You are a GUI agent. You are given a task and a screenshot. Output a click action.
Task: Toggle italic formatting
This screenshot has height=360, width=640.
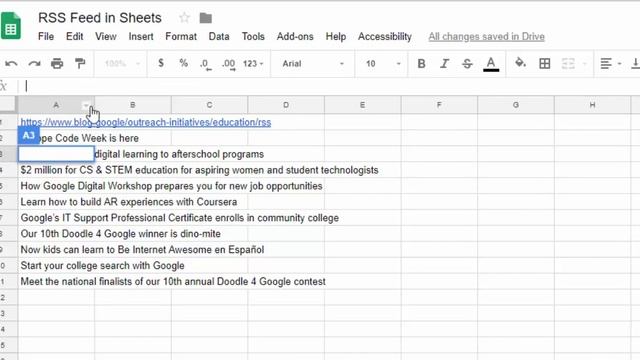click(x=444, y=64)
